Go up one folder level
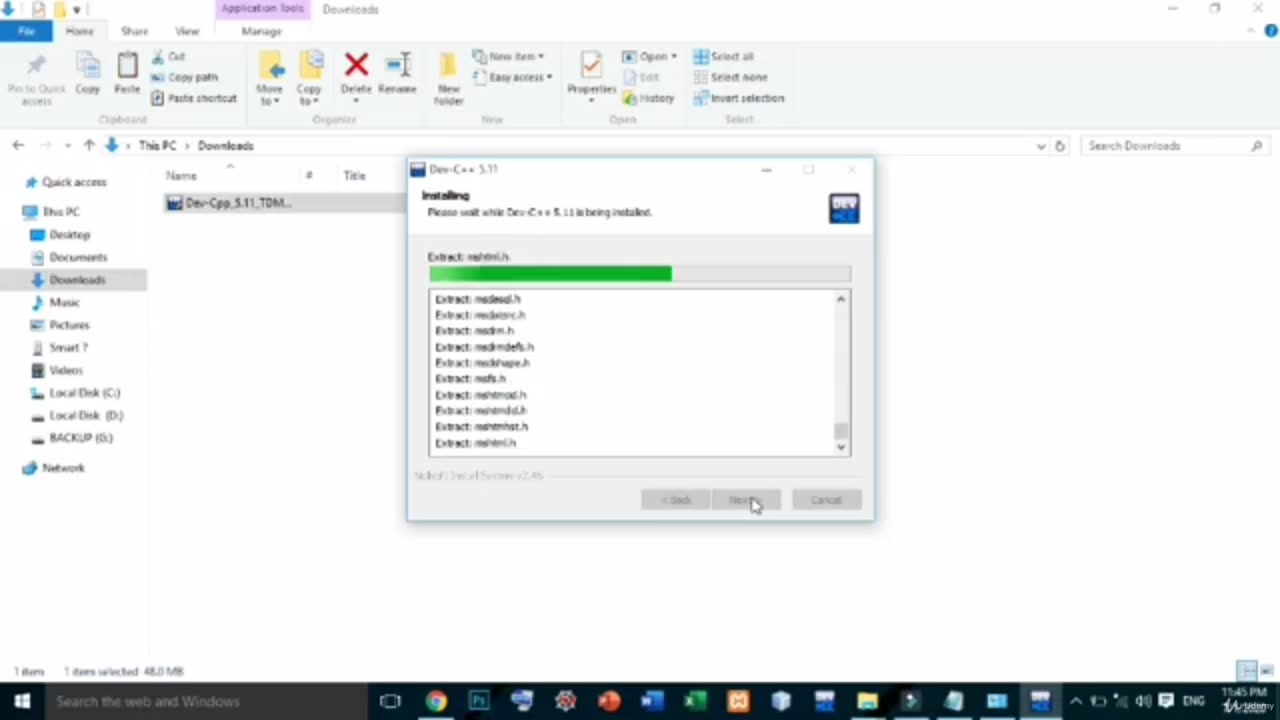Image resolution: width=1280 pixels, height=720 pixels. (x=89, y=146)
